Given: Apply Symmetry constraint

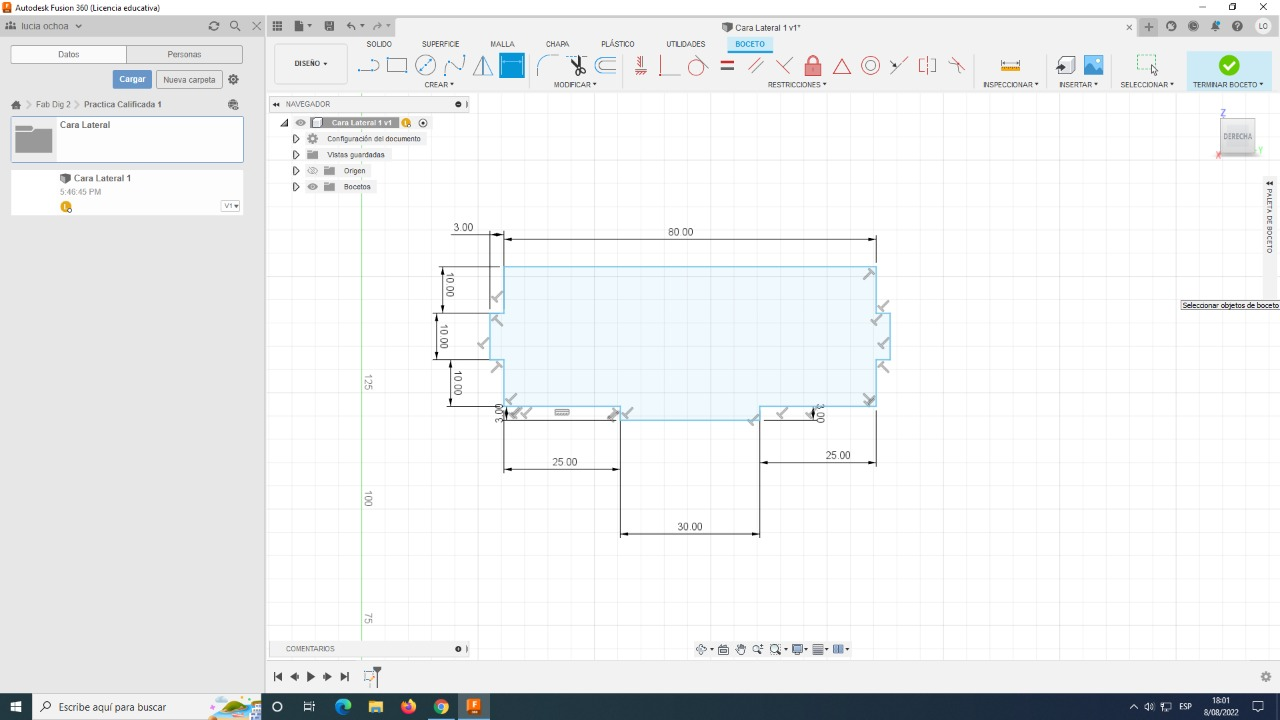Looking at the screenshot, I should pyautogui.click(x=928, y=66).
